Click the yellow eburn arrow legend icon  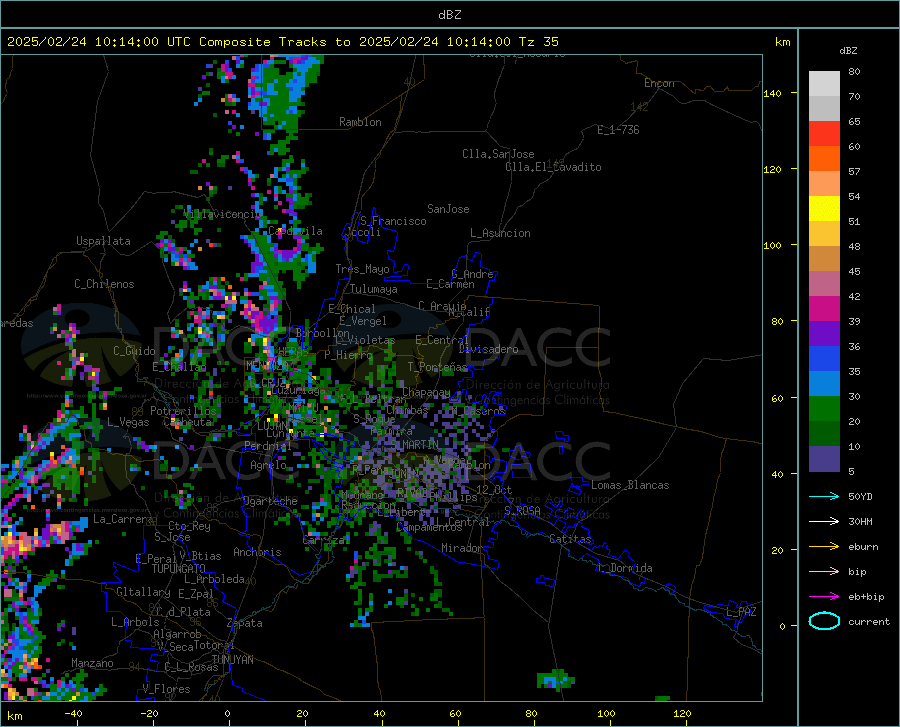pos(824,547)
